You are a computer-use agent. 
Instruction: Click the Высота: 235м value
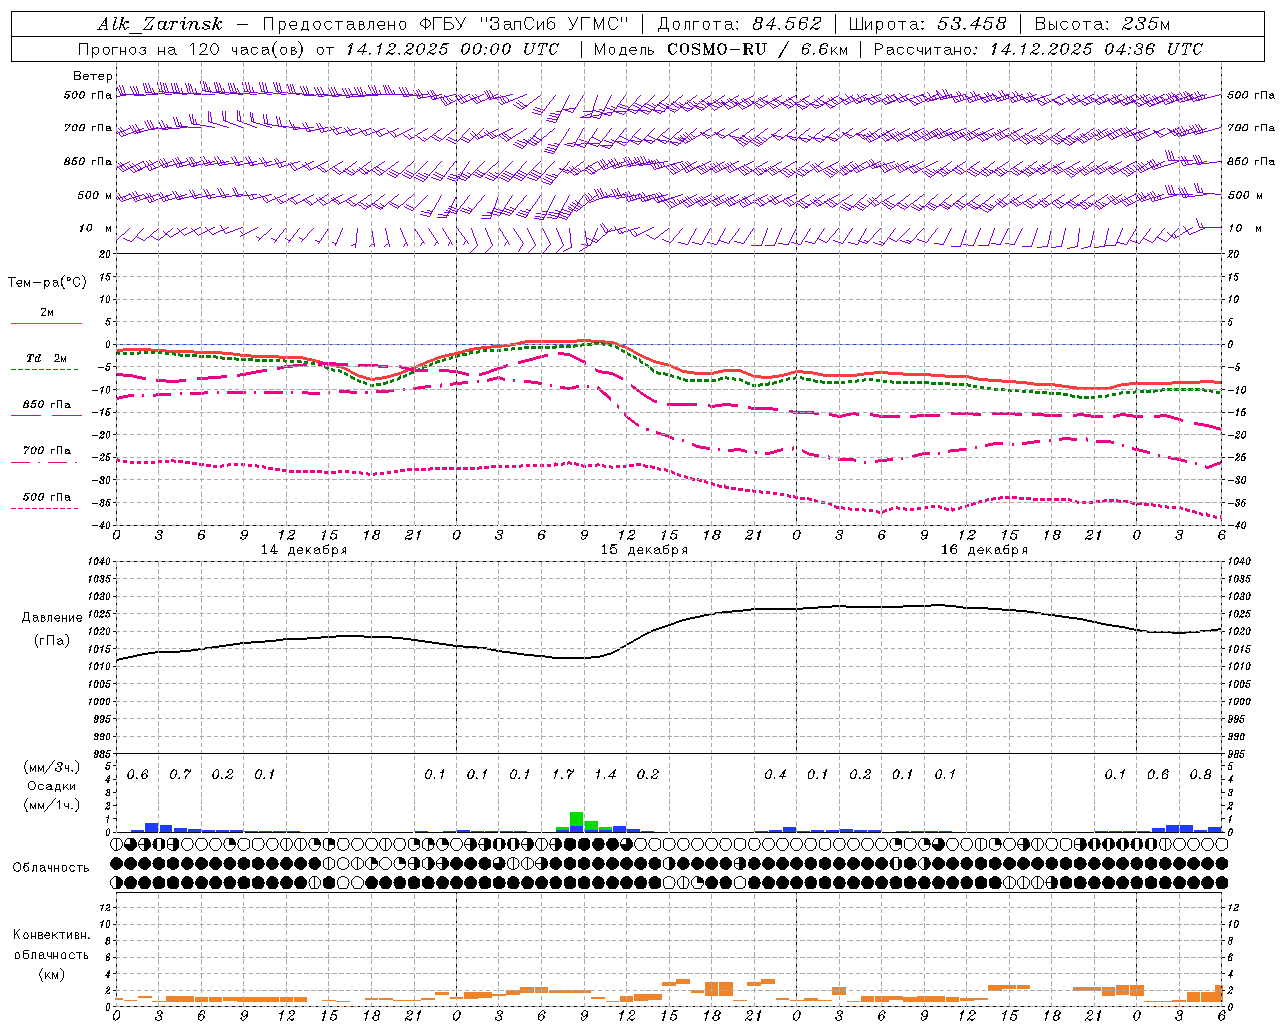[x=1102, y=25]
